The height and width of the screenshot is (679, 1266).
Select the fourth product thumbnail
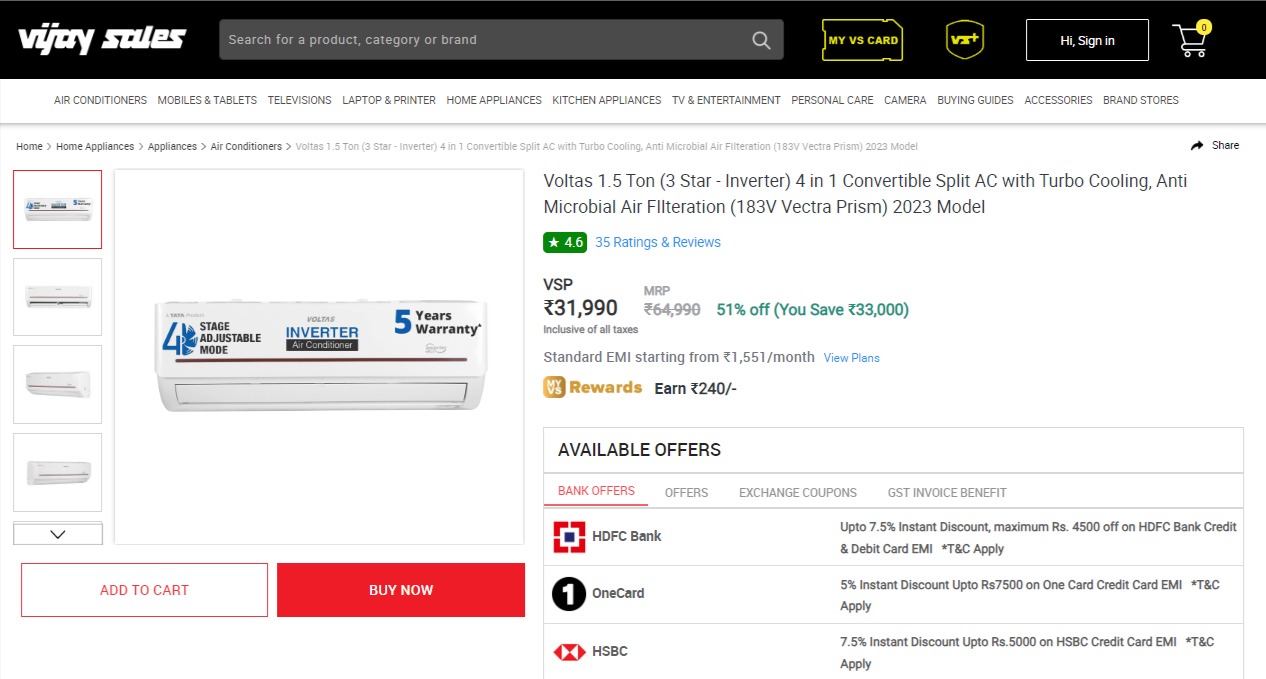(58, 472)
